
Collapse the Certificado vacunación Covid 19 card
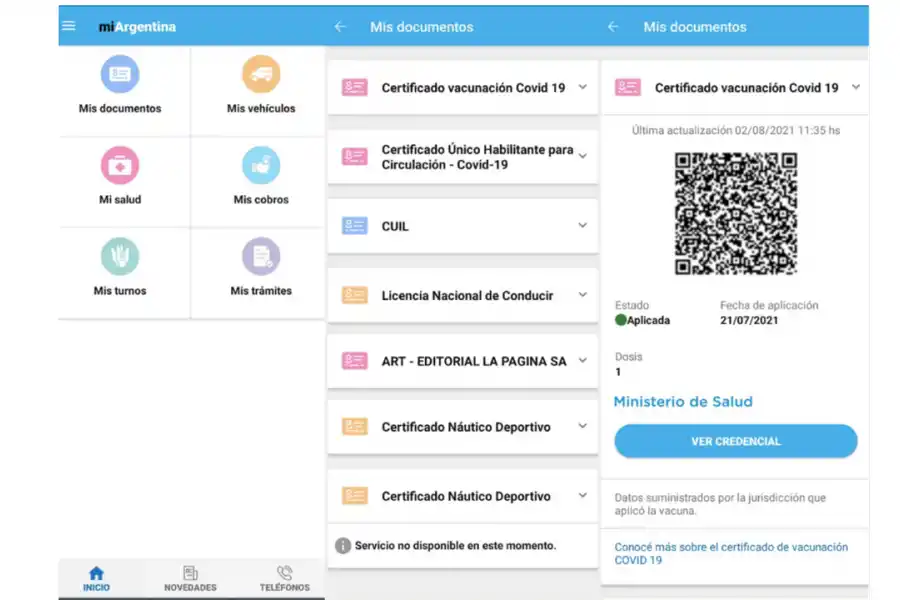coord(856,87)
